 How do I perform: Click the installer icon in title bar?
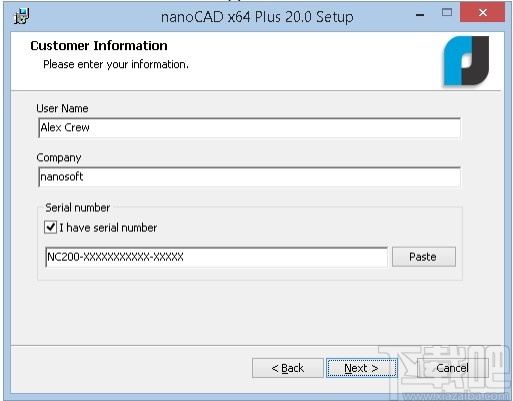[x=22, y=16]
